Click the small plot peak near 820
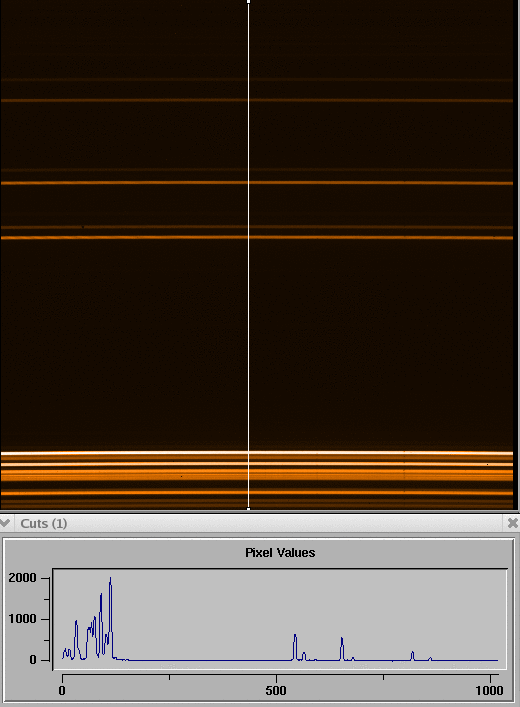Screen dimensions: 520x707 pos(412,653)
